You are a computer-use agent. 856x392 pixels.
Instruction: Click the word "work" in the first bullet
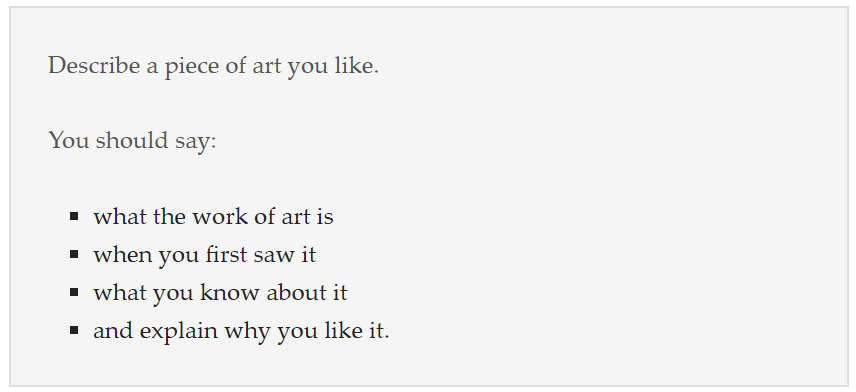pyautogui.click(x=220, y=216)
